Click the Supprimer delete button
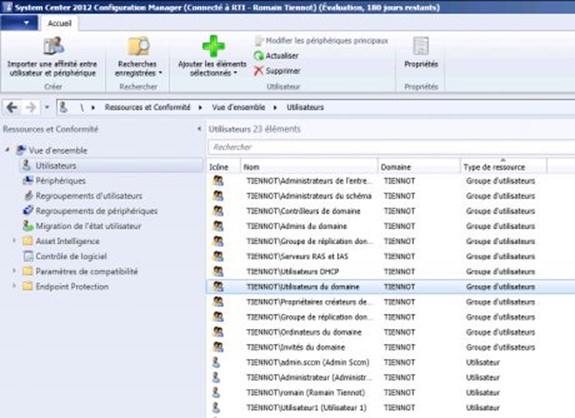 (277, 71)
